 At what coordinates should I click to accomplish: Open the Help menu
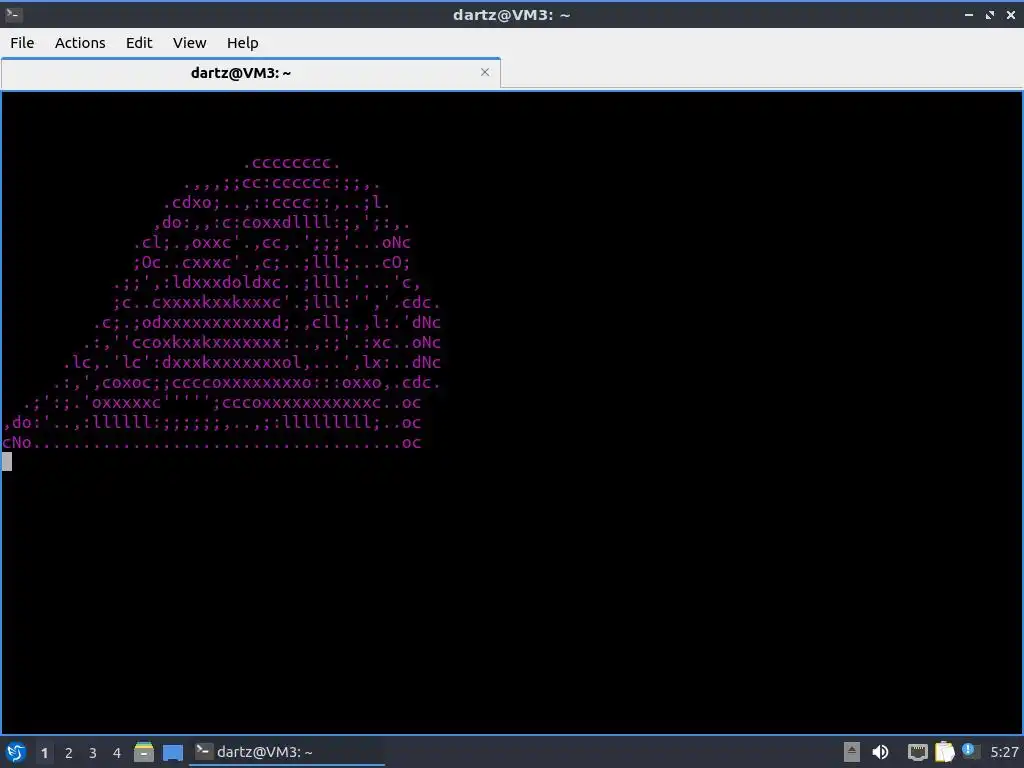coord(242,42)
